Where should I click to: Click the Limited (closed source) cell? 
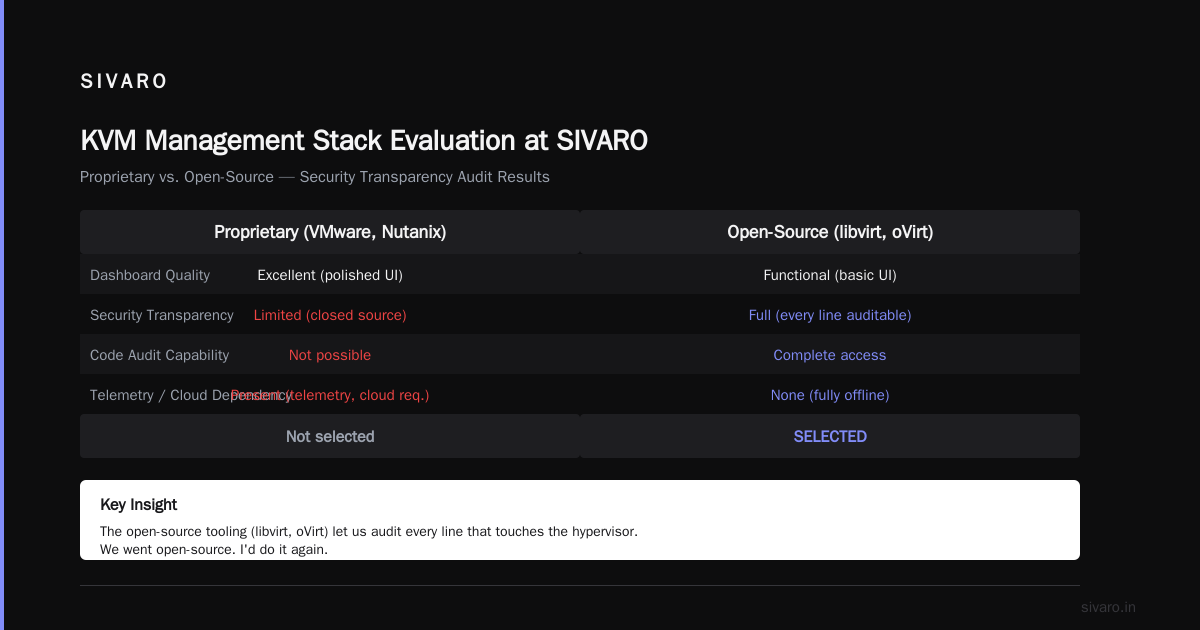click(x=330, y=315)
